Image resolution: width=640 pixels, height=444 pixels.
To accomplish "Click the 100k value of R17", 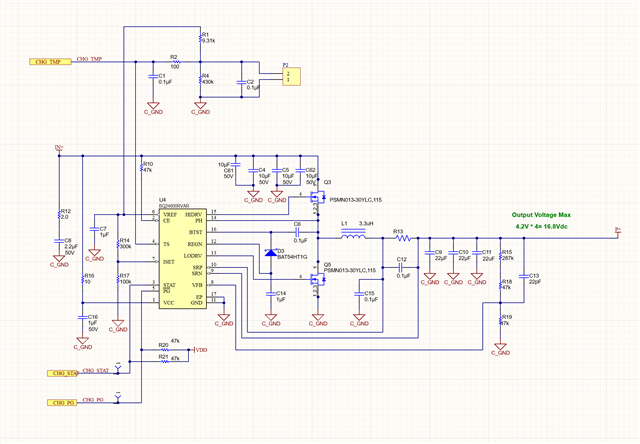I will coord(125,282).
